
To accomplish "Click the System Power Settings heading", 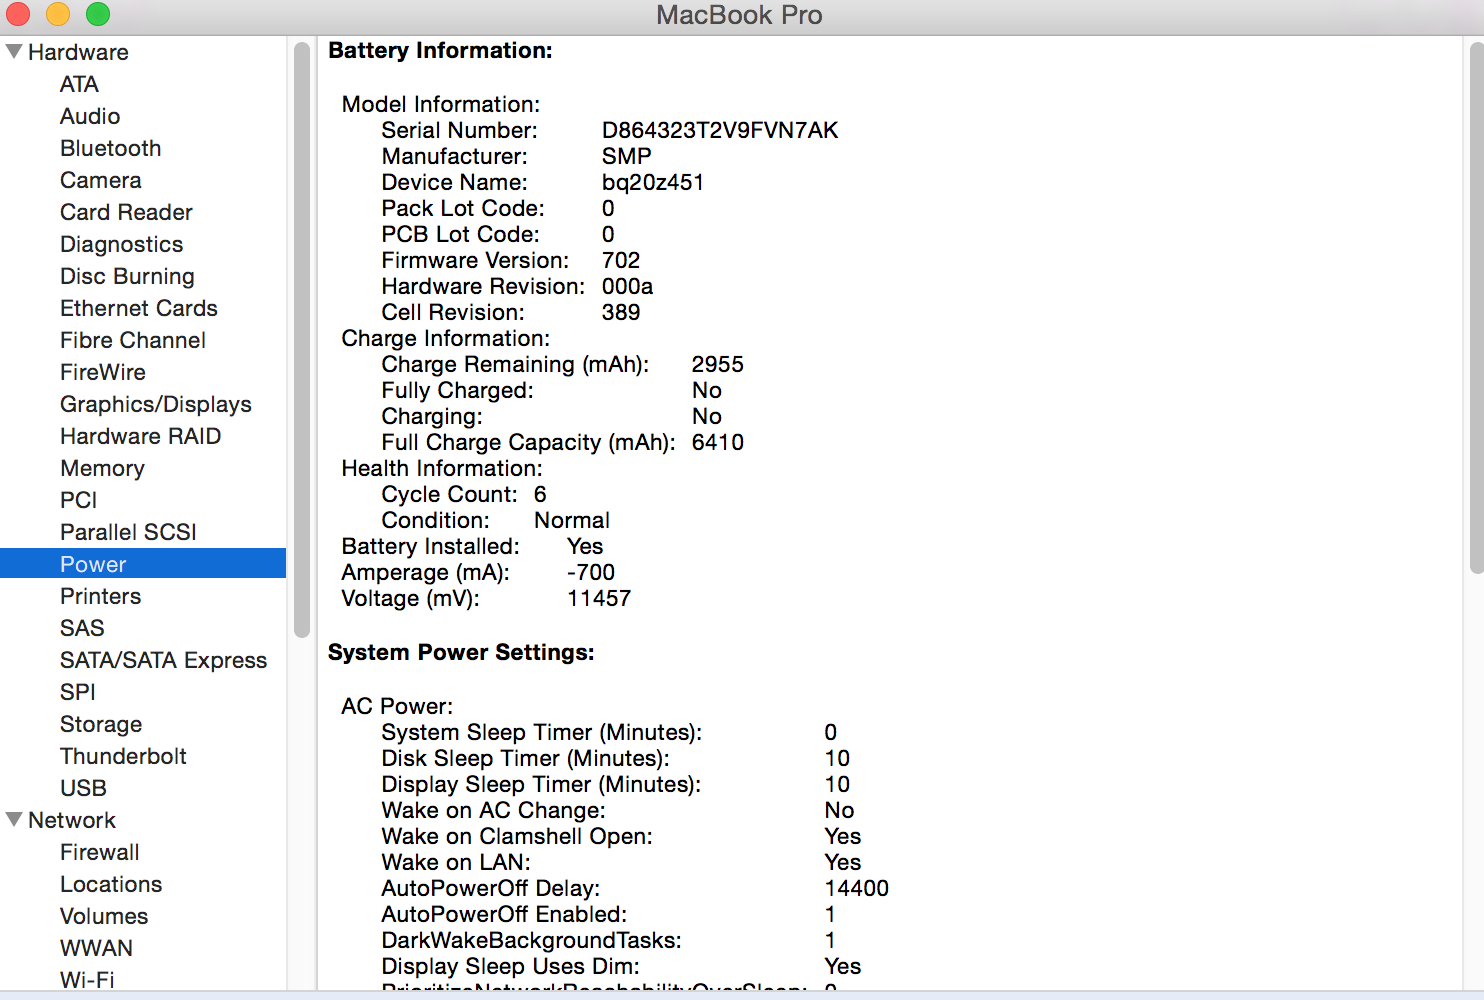I will coord(461,652).
